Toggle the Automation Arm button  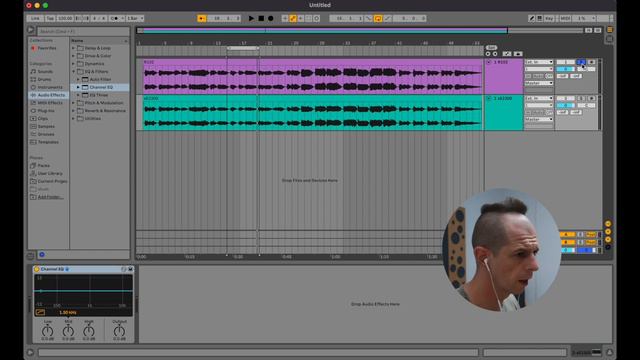(293, 18)
